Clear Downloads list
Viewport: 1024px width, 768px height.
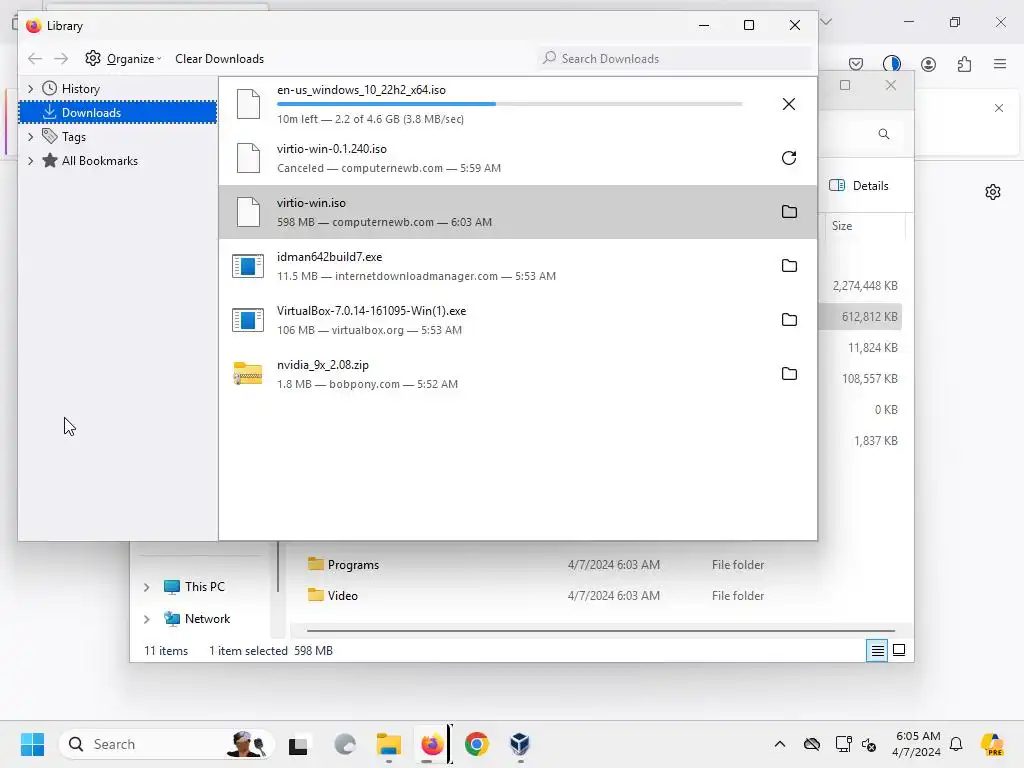(x=219, y=59)
